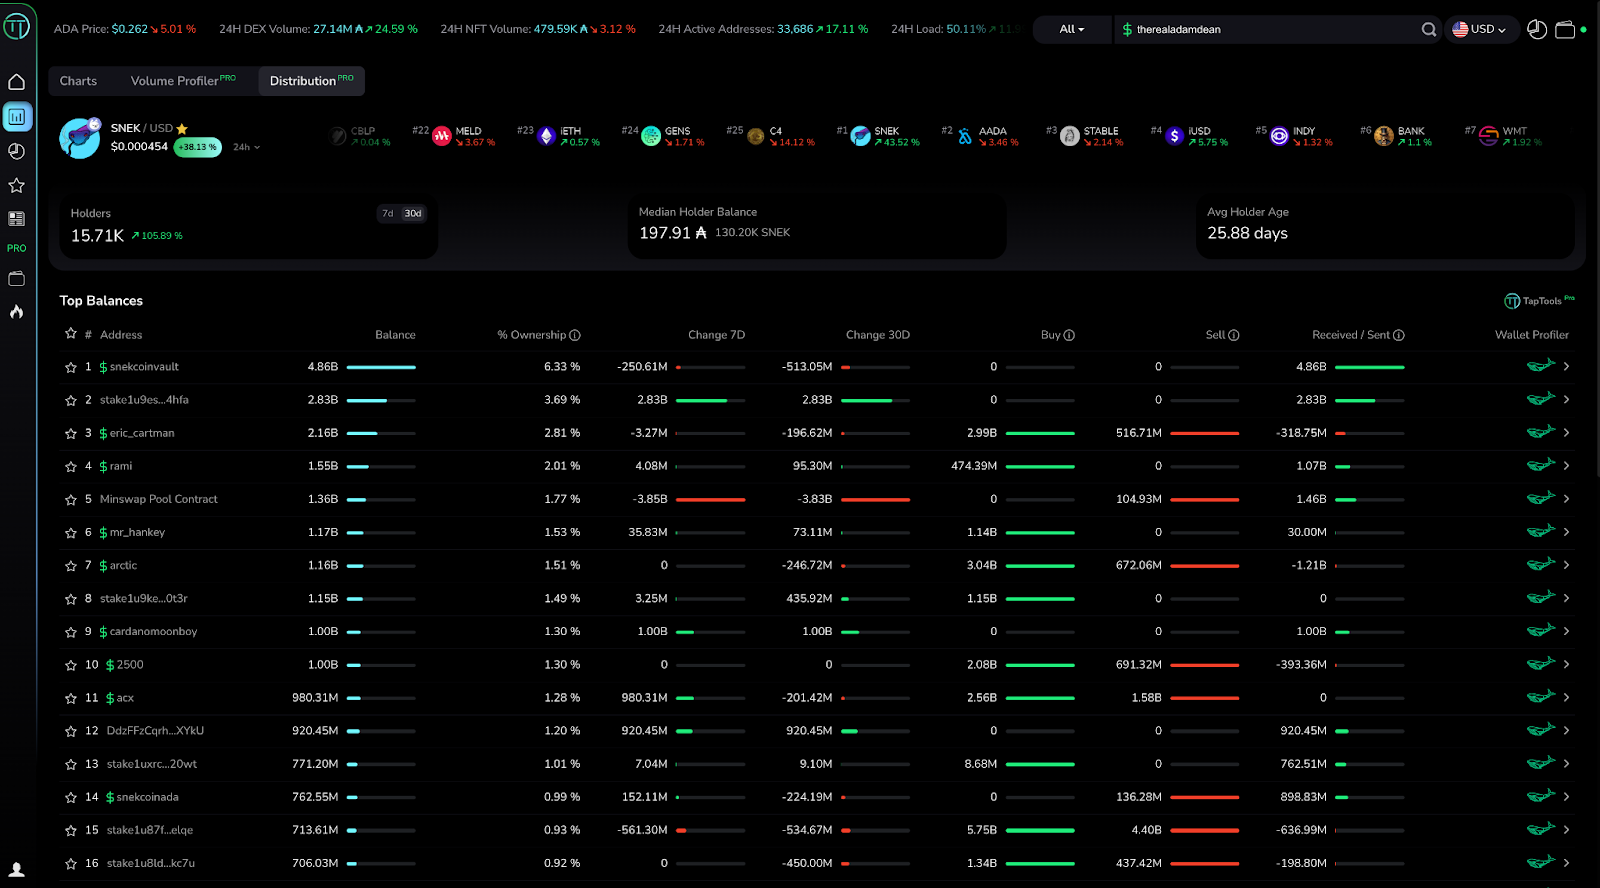
Task: Open the user profile icon at bottom left
Action: coord(17,869)
